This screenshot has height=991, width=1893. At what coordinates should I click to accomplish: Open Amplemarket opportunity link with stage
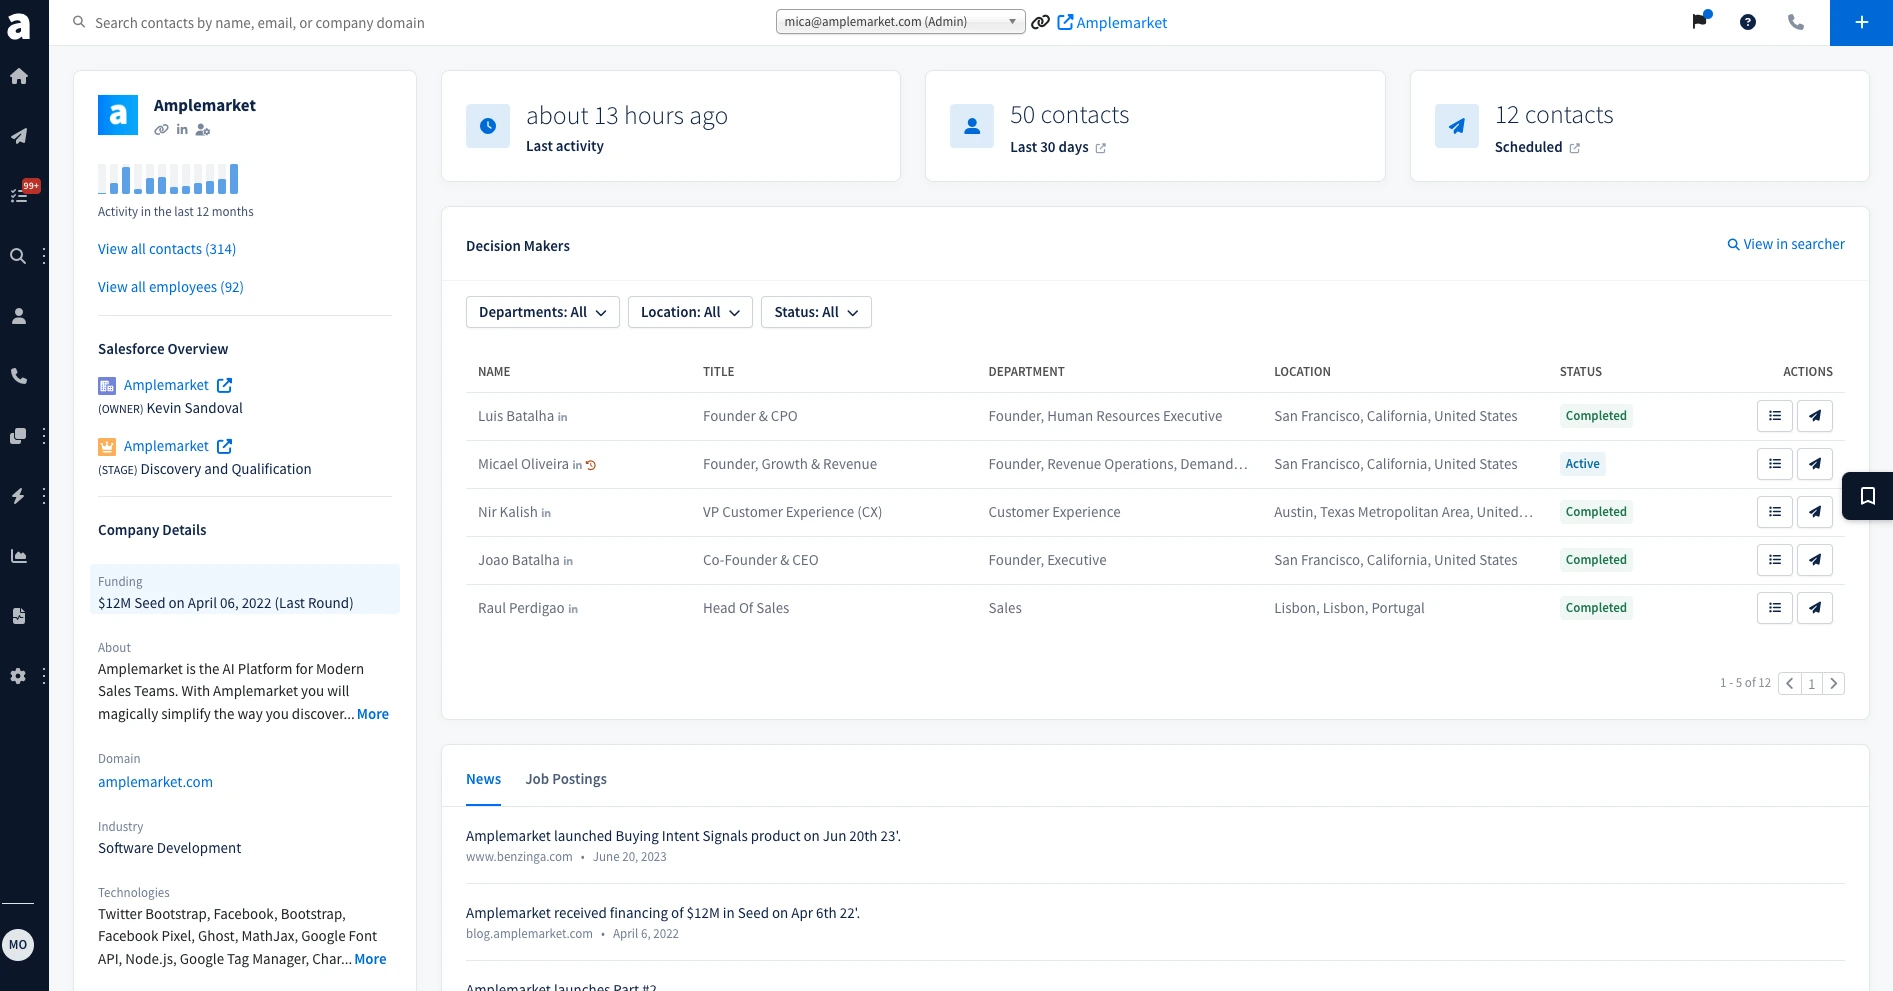point(166,446)
